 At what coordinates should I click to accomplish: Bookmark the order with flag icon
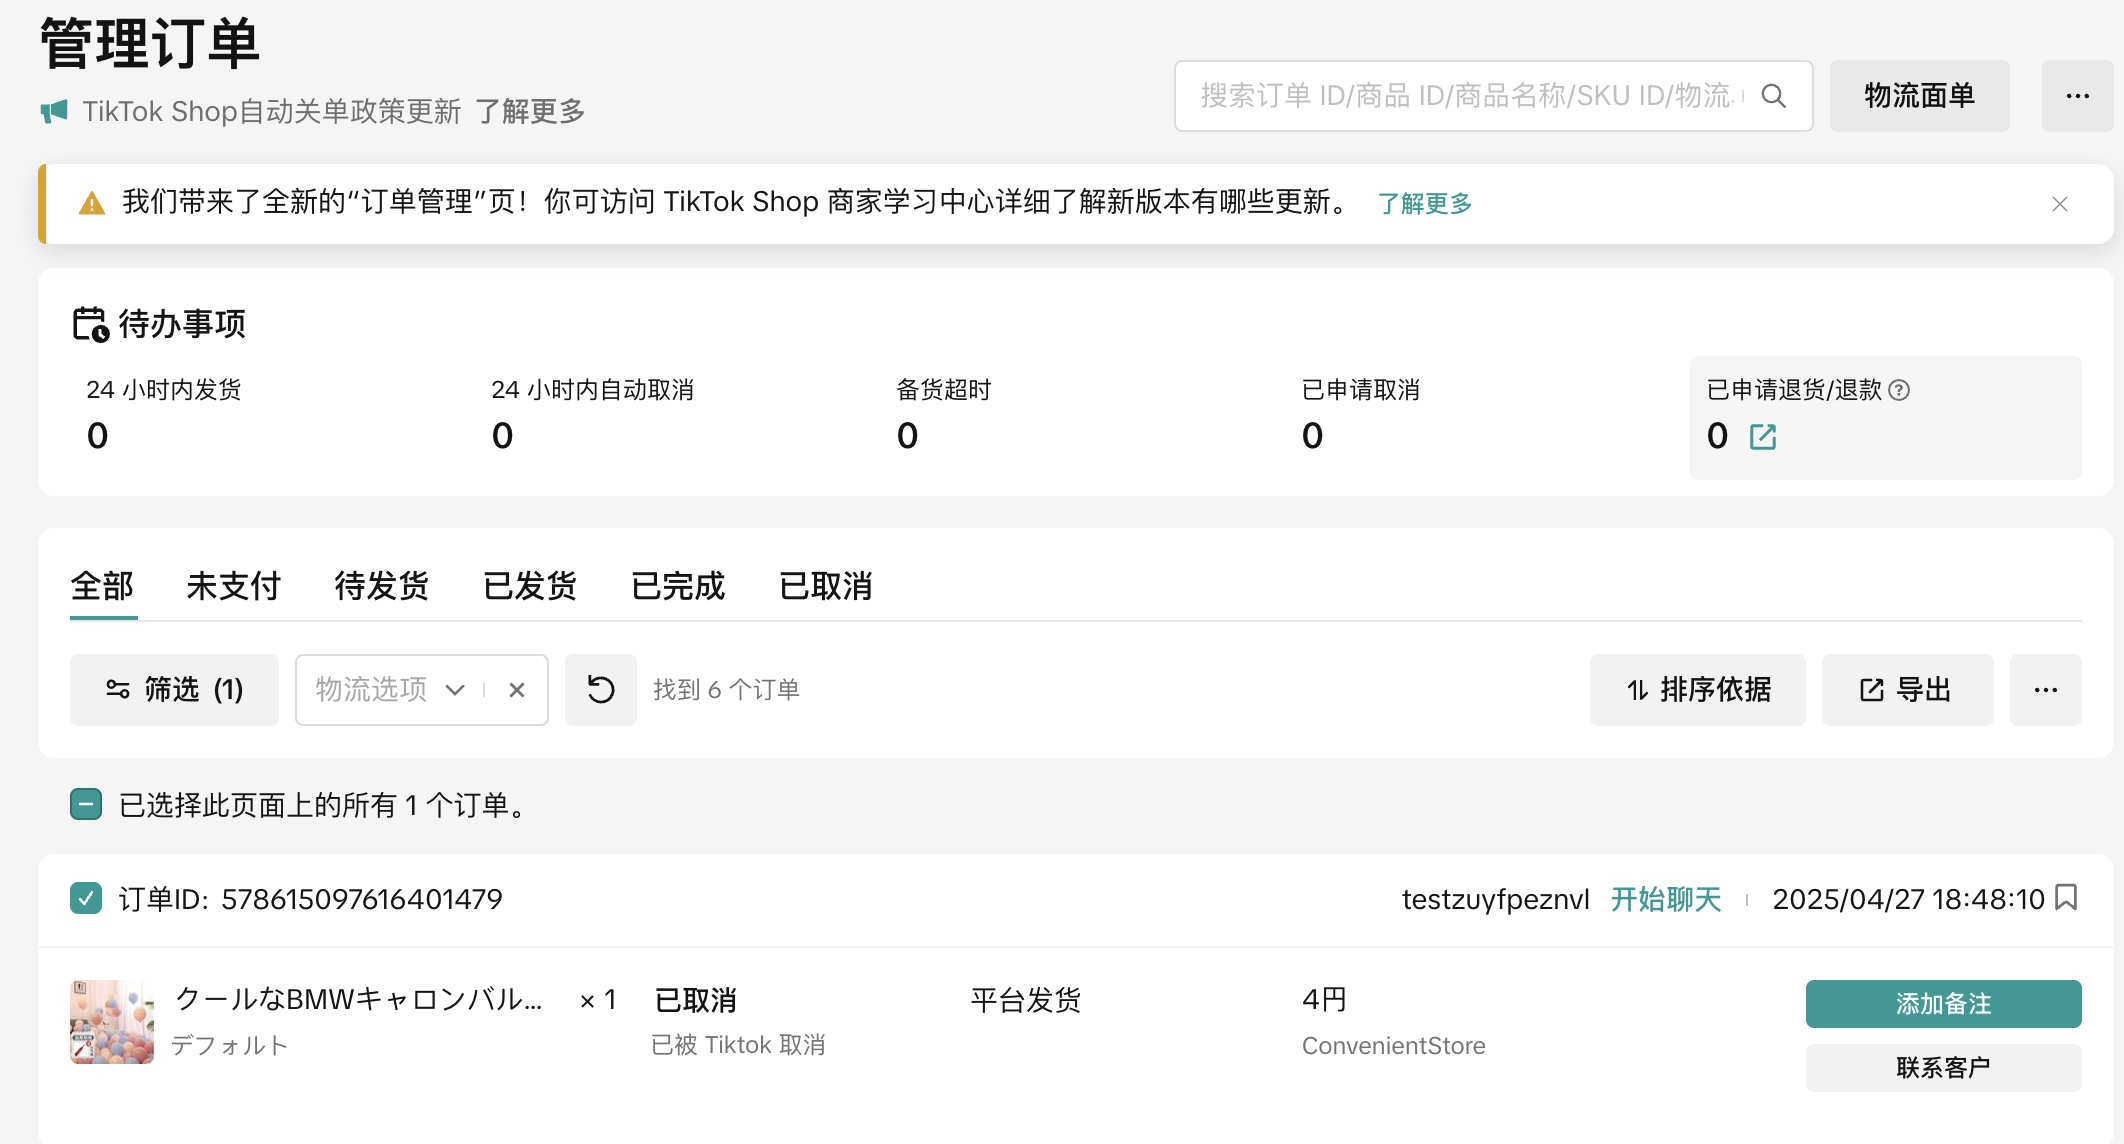(x=2066, y=898)
